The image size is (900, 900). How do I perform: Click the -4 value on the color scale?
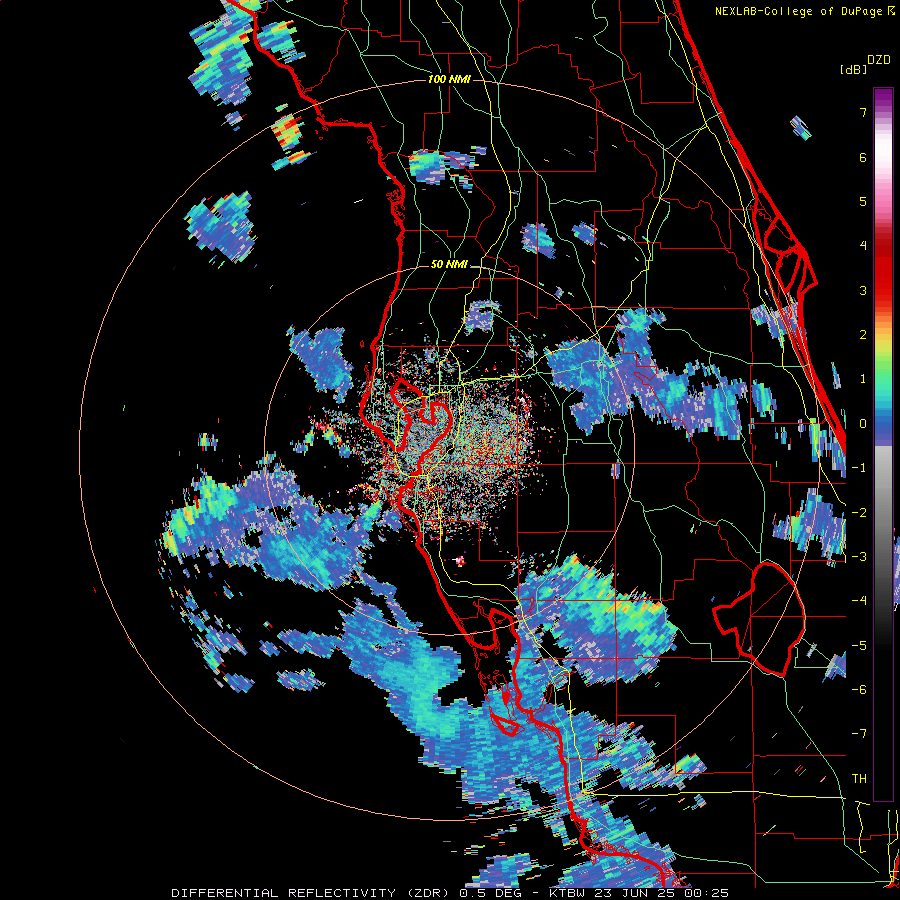pos(859,601)
